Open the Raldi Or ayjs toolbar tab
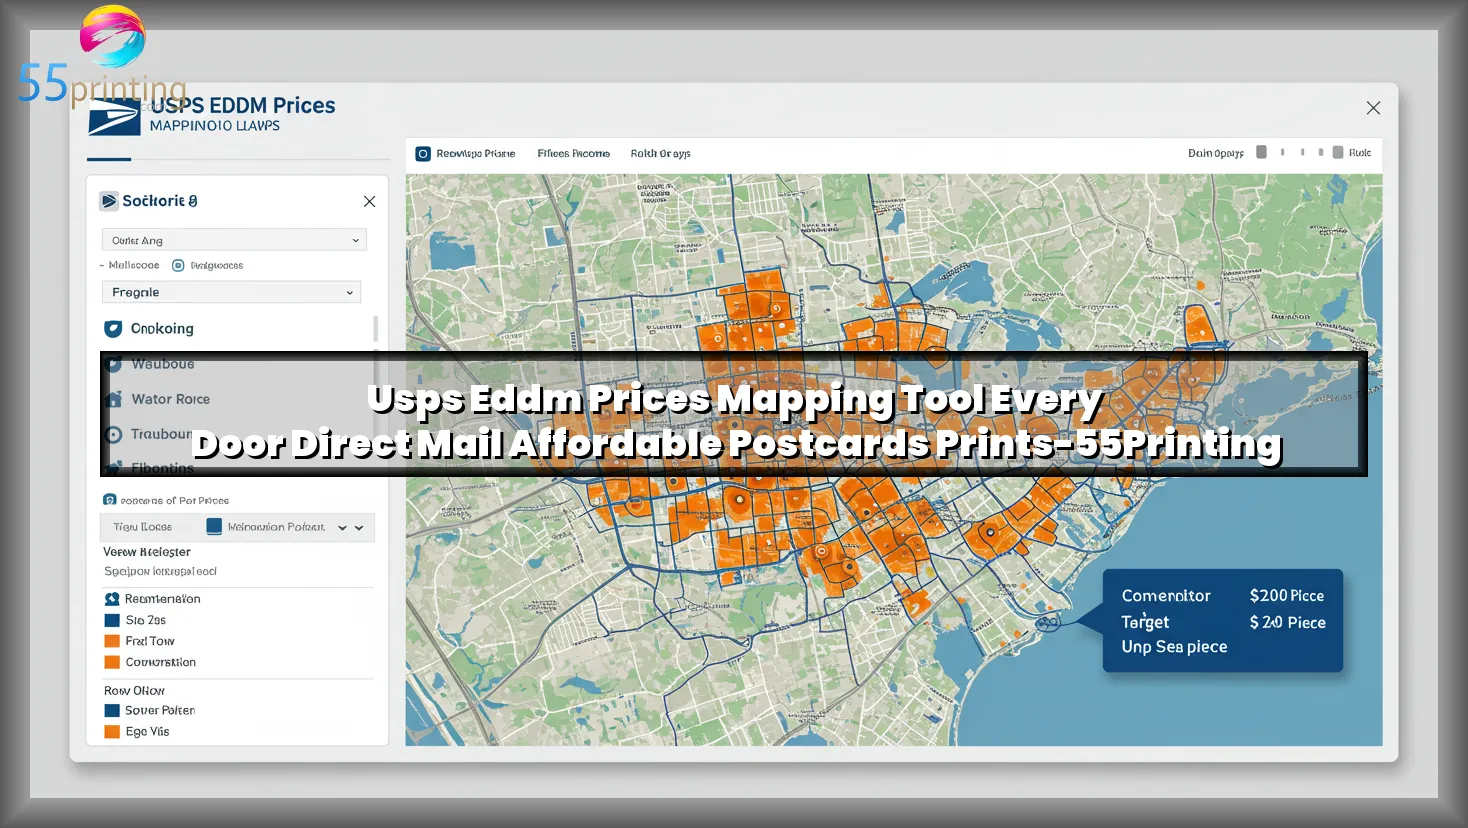 (660, 154)
